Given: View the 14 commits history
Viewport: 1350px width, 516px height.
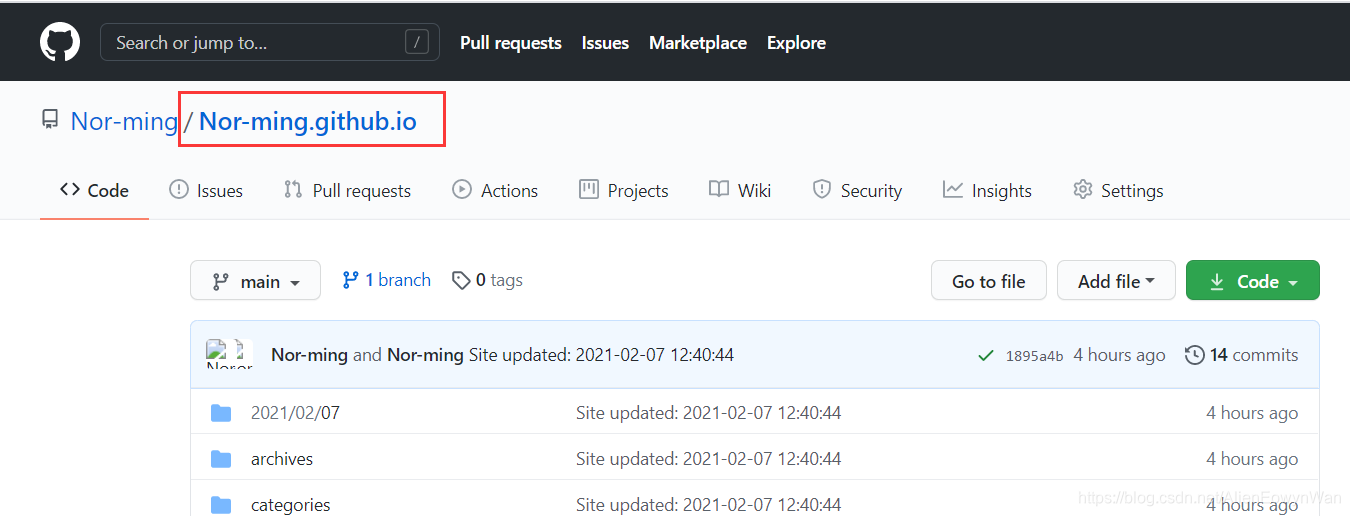Looking at the screenshot, I should click(1241, 355).
